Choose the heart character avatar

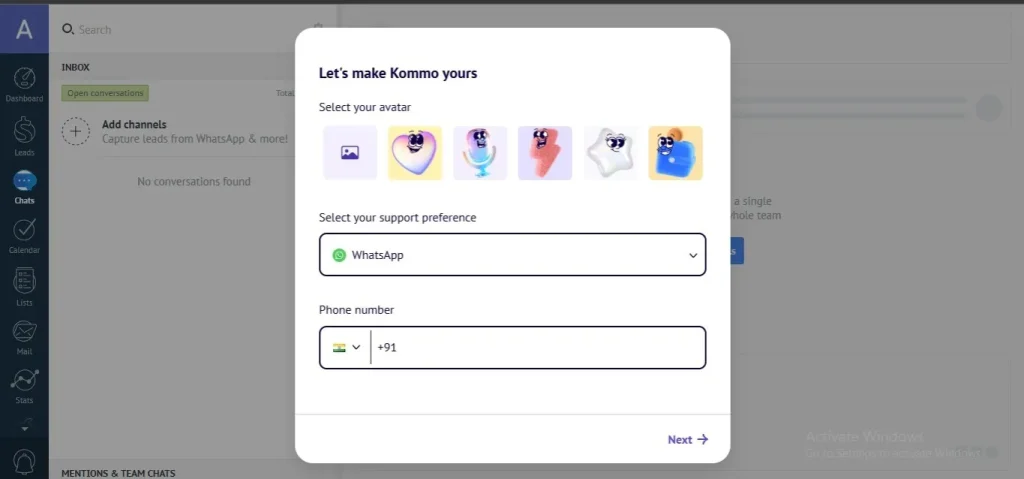click(415, 153)
